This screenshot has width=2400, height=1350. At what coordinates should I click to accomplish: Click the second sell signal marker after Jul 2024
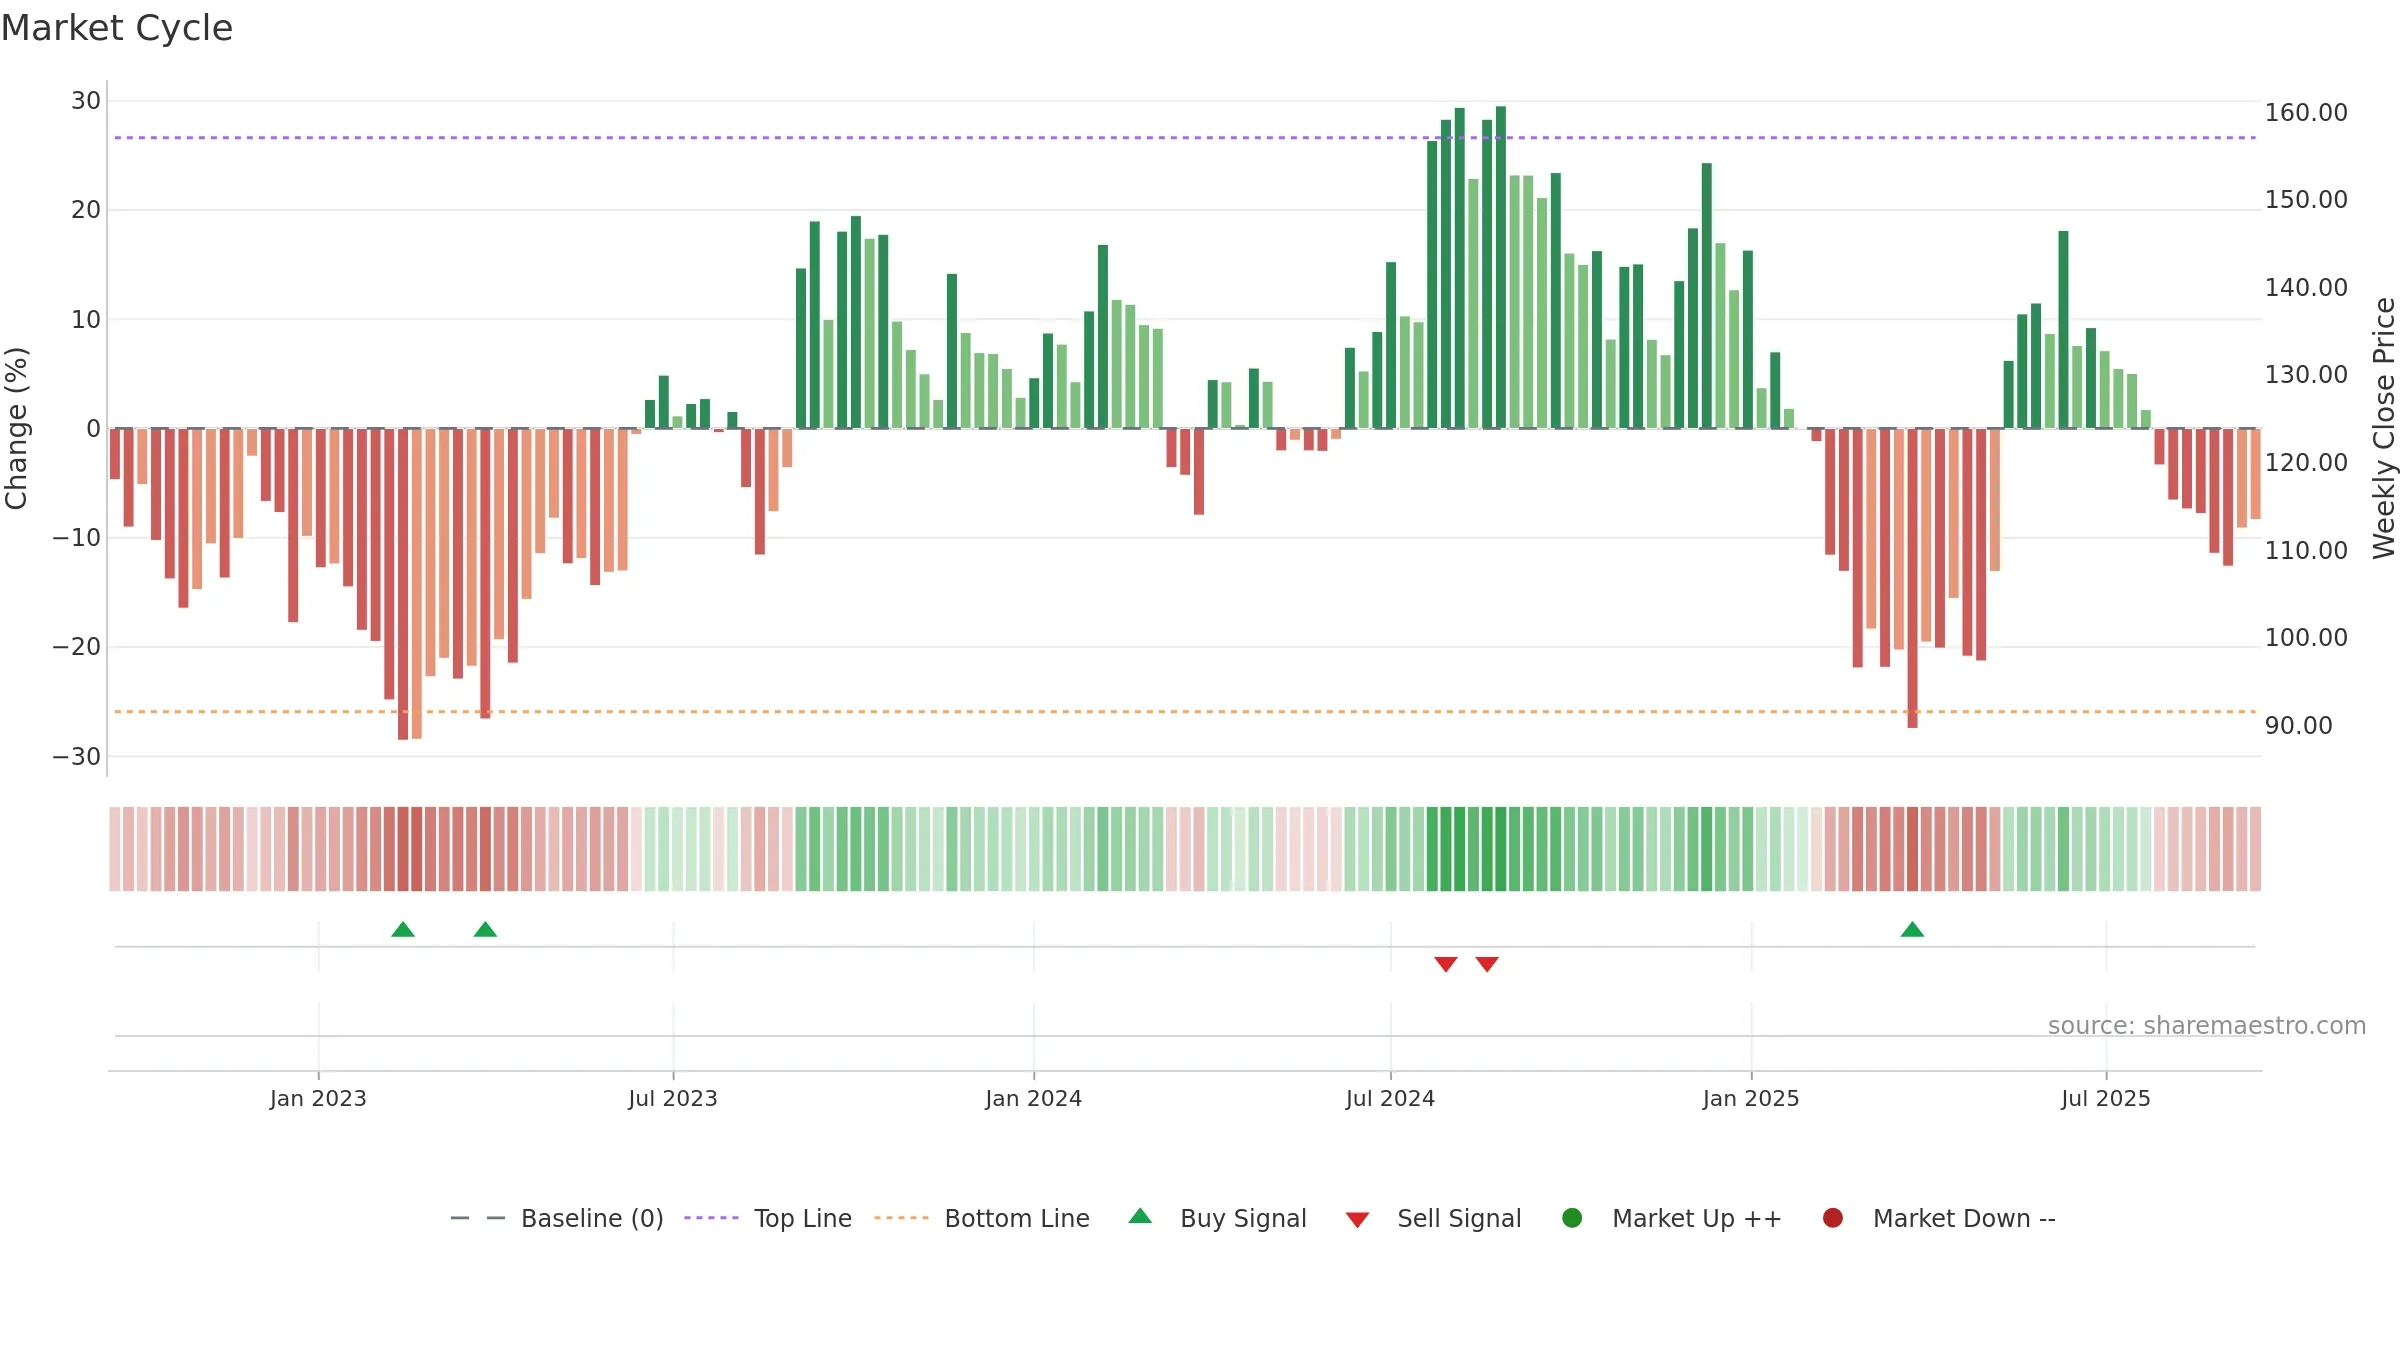coord(1487,964)
